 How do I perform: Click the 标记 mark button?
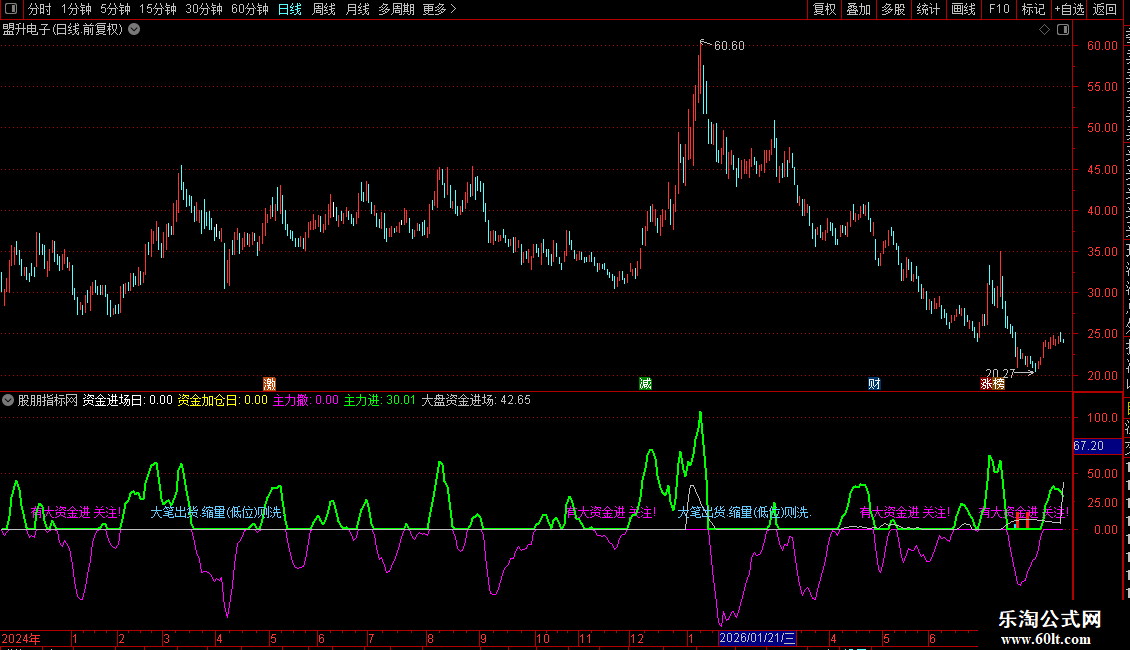click(x=1033, y=9)
